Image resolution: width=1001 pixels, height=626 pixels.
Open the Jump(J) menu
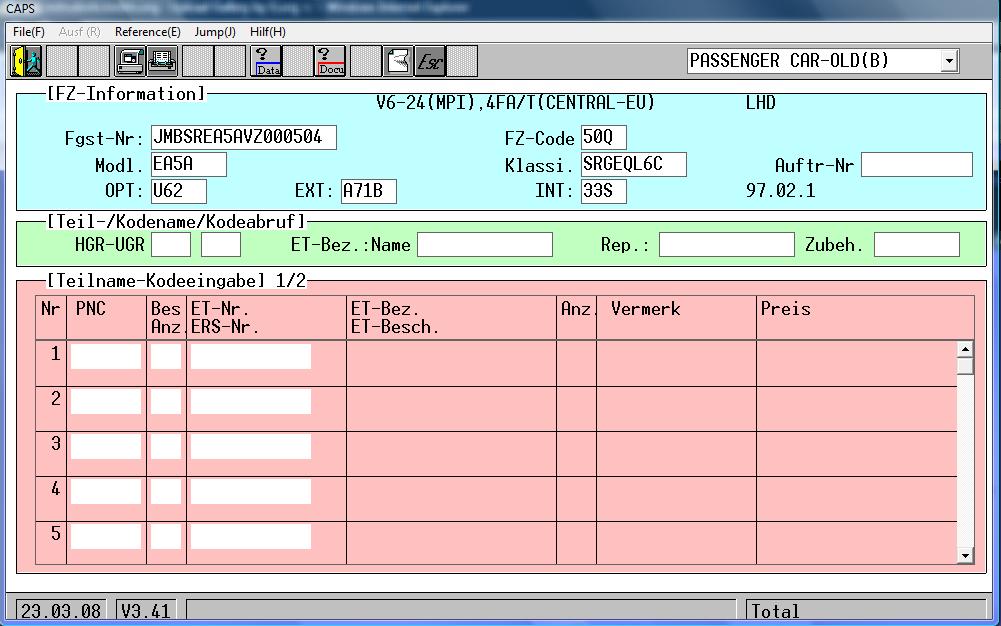[x=214, y=32]
